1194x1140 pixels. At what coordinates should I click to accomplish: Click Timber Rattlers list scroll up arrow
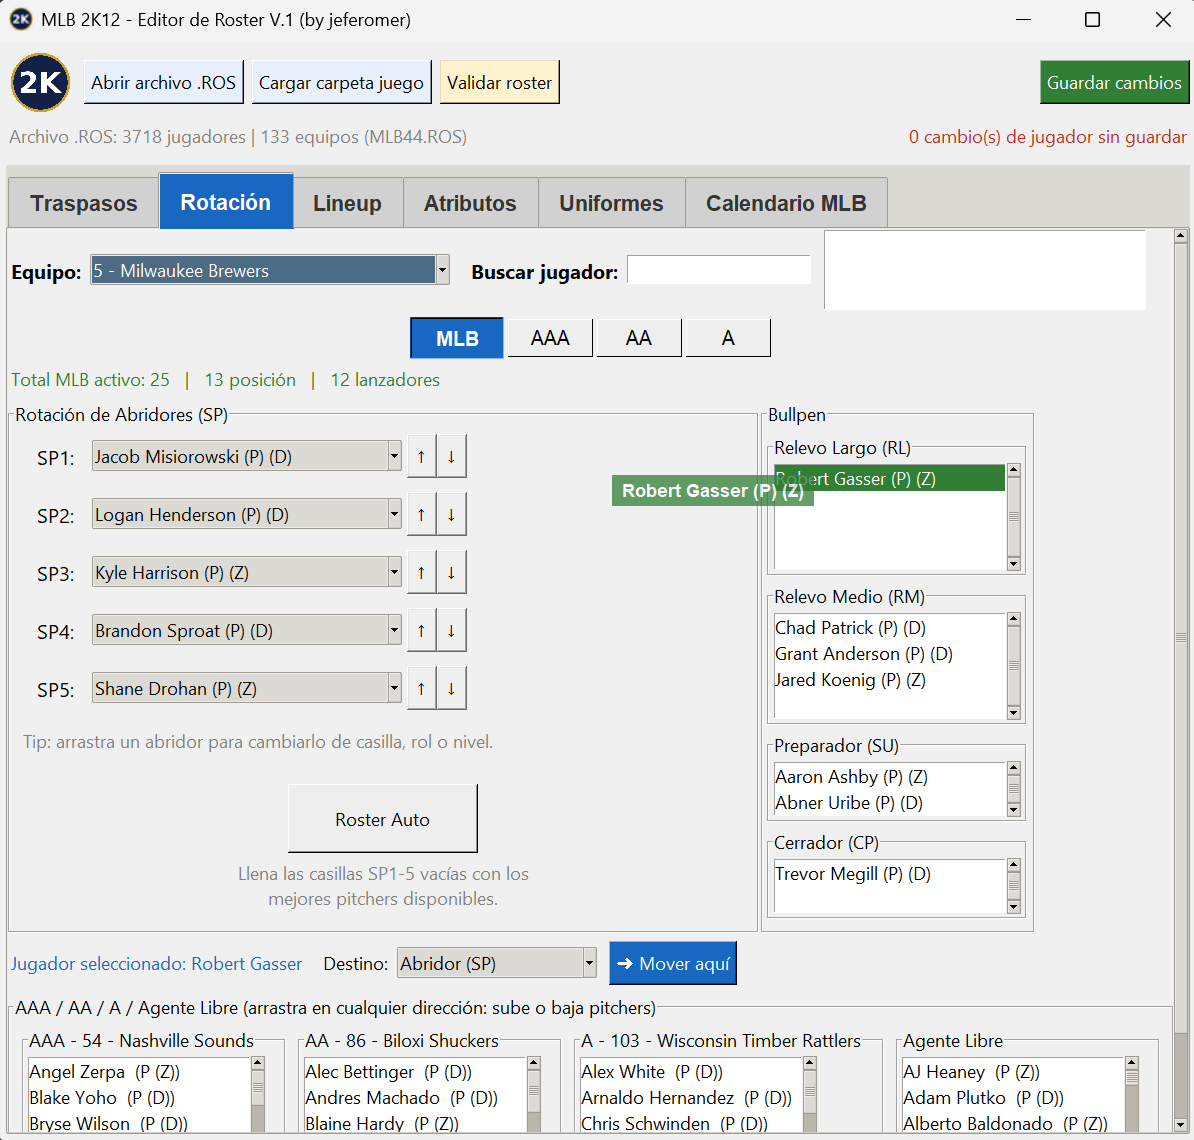[809, 1062]
